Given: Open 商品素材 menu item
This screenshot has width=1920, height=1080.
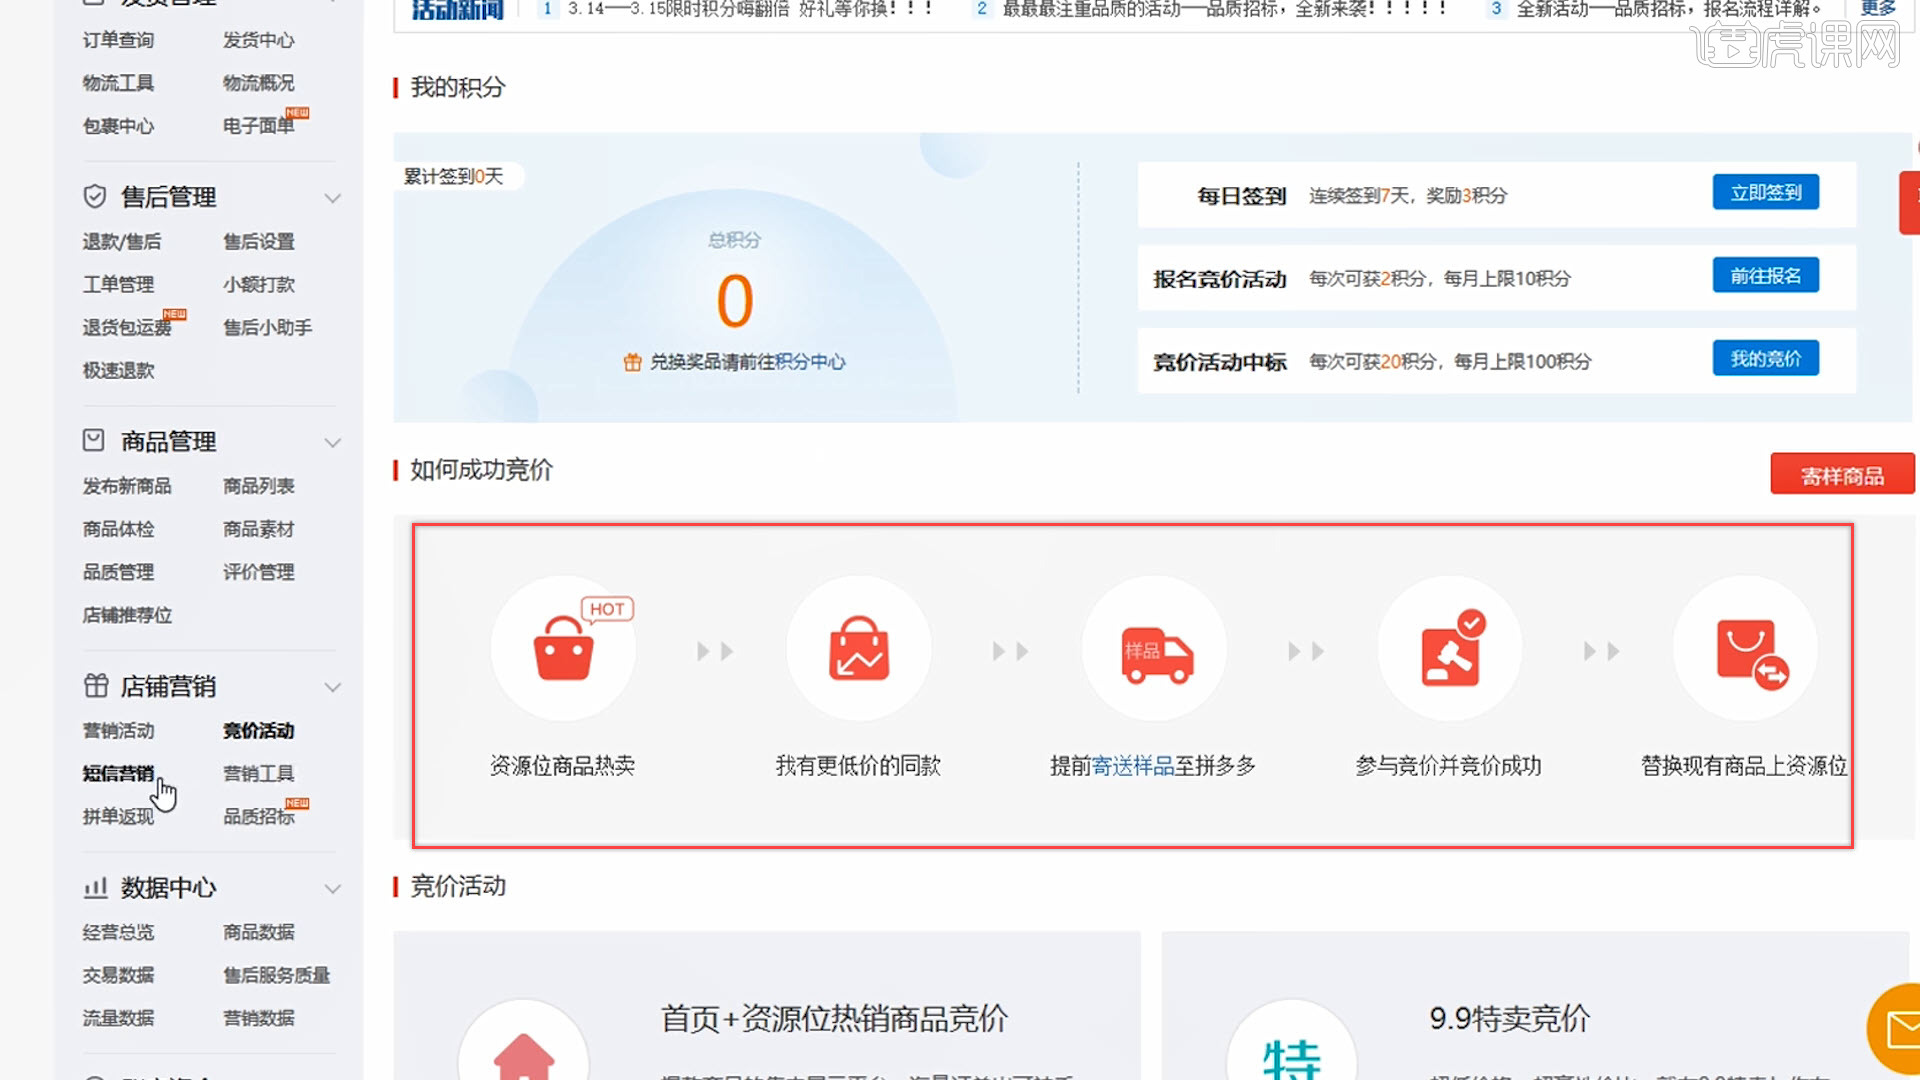Looking at the screenshot, I should tap(258, 529).
